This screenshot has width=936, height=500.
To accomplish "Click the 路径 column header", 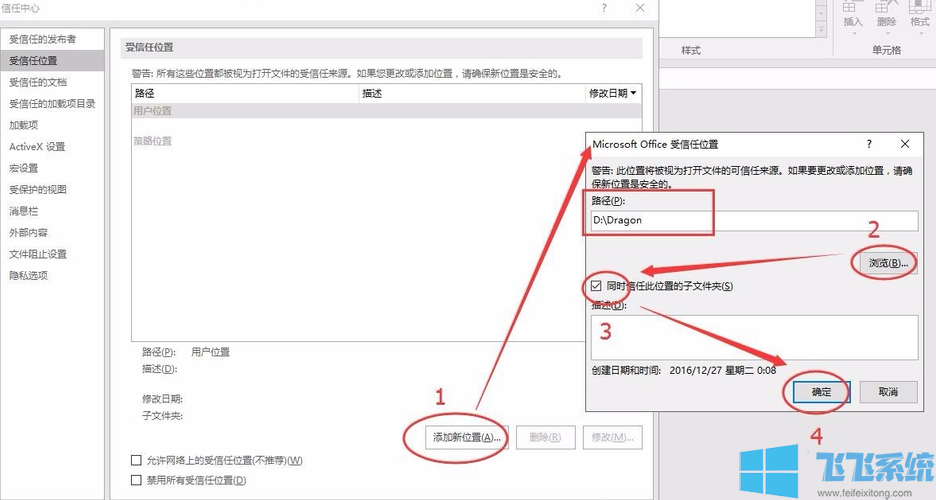I will pos(245,93).
